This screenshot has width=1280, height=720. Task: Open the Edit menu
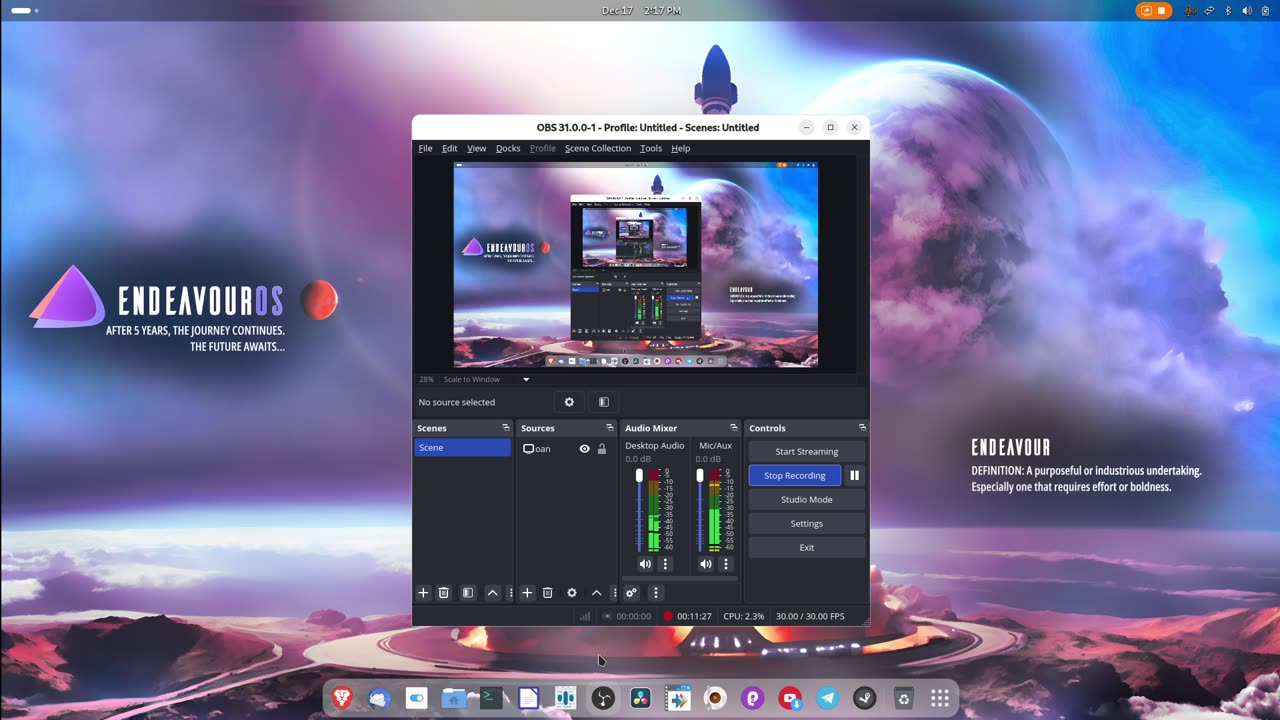click(450, 148)
